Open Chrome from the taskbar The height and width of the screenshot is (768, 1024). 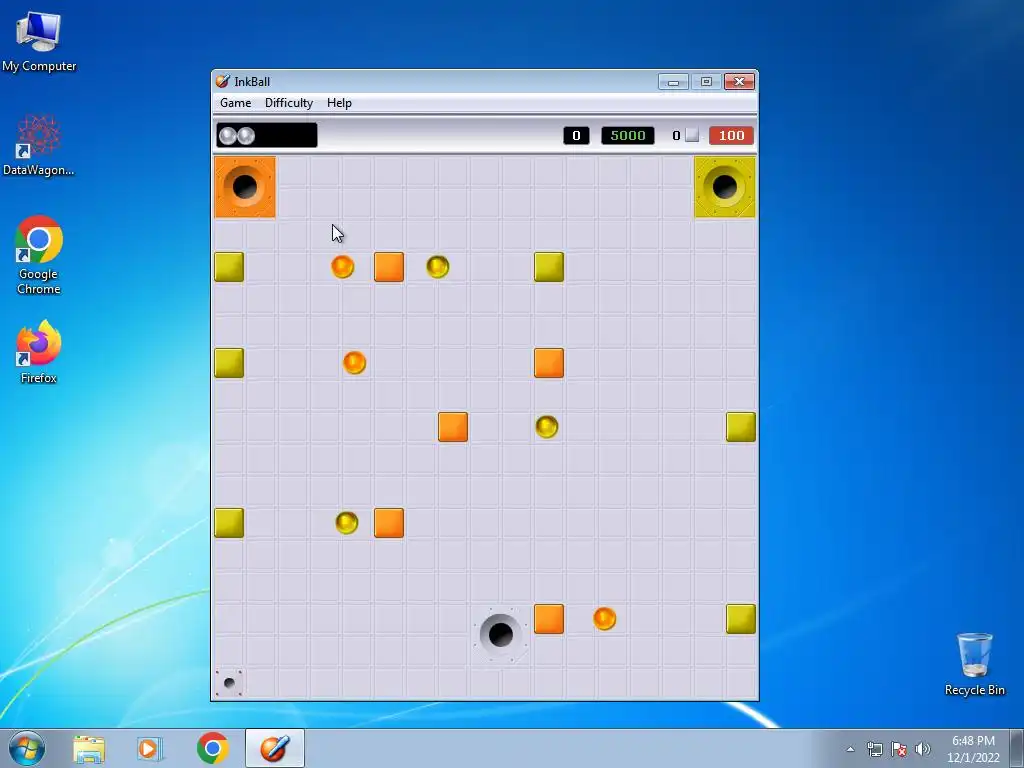(x=212, y=748)
